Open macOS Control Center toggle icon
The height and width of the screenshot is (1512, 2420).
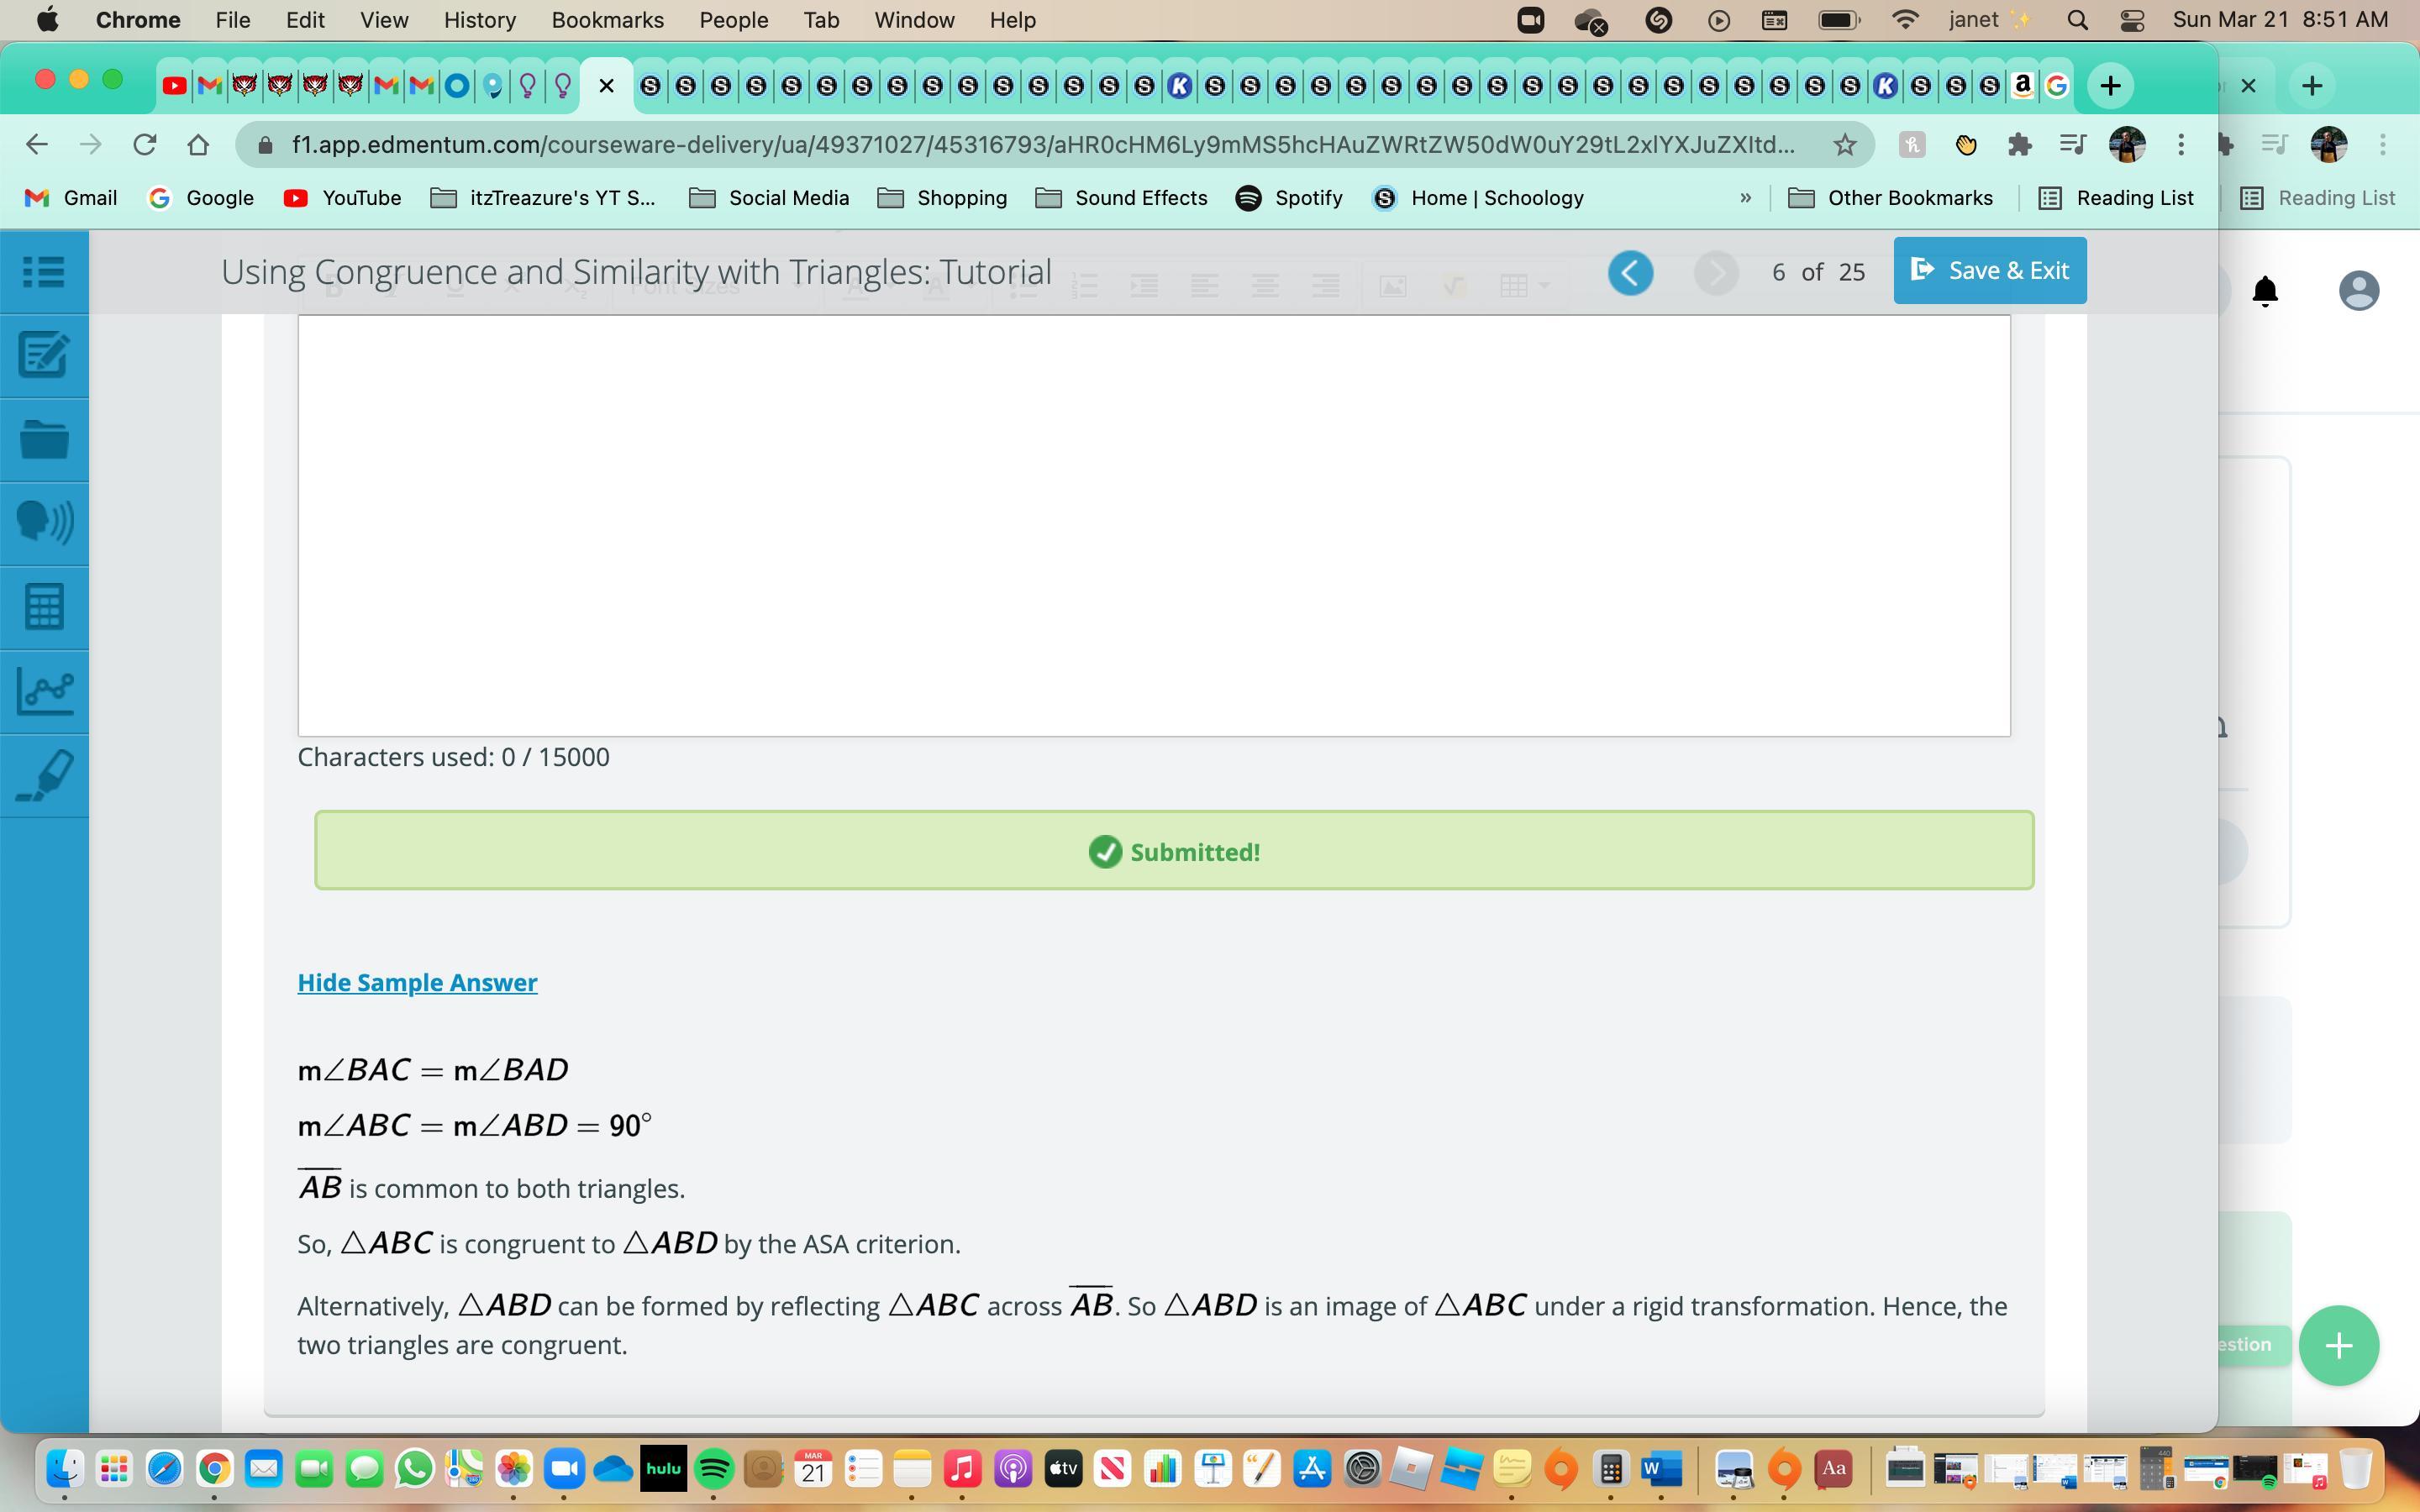(2131, 20)
